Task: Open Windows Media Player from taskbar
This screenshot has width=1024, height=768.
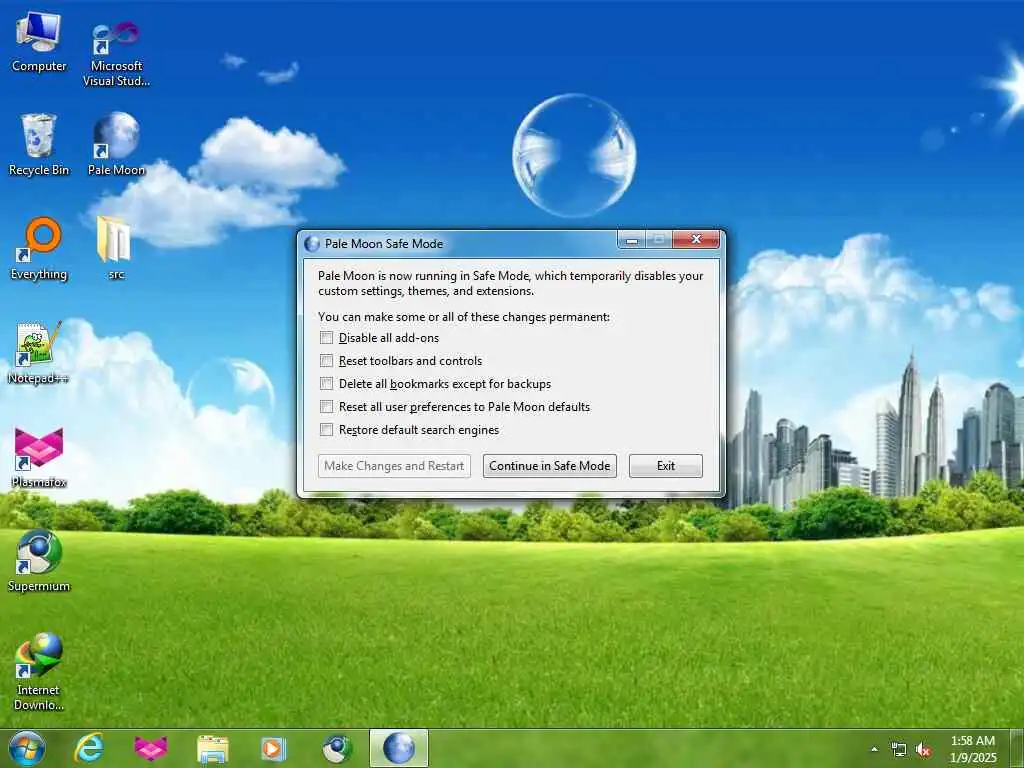Action: 274,748
